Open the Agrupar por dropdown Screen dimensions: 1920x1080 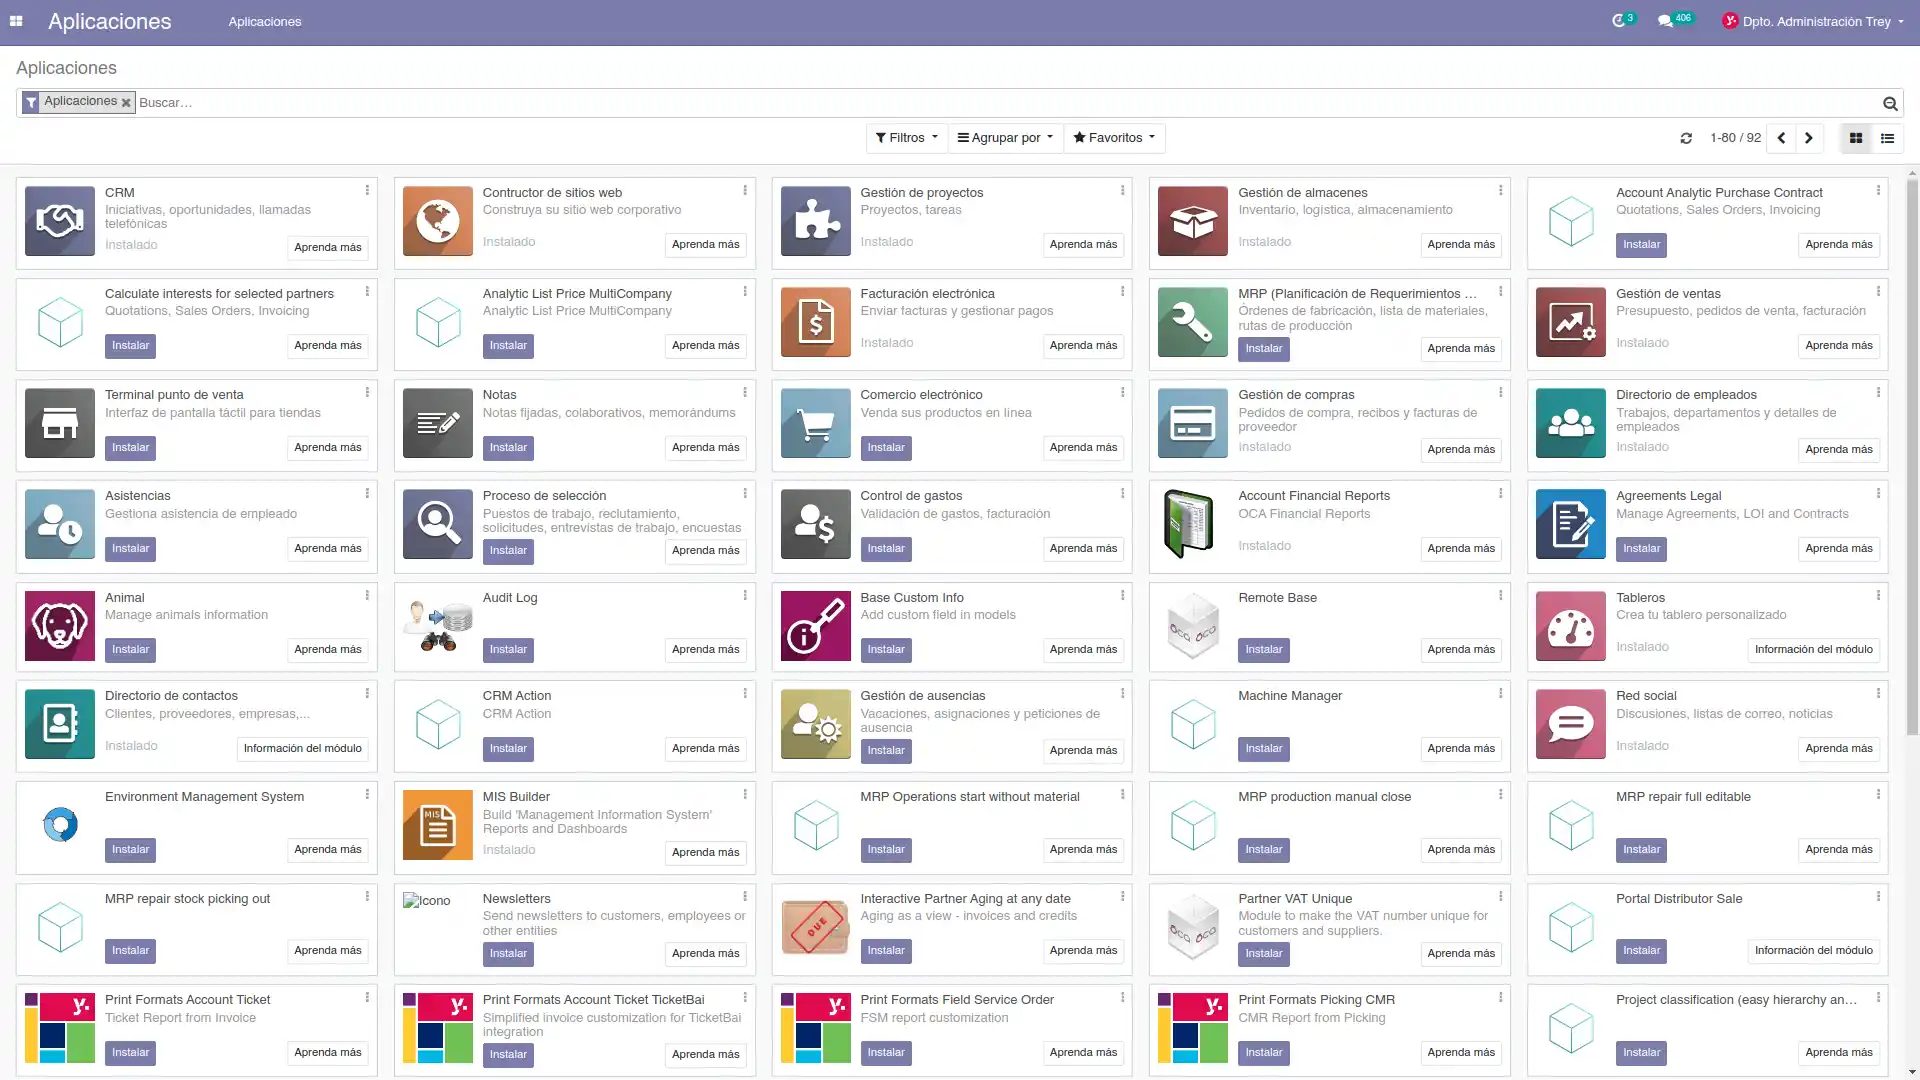[1005, 138]
